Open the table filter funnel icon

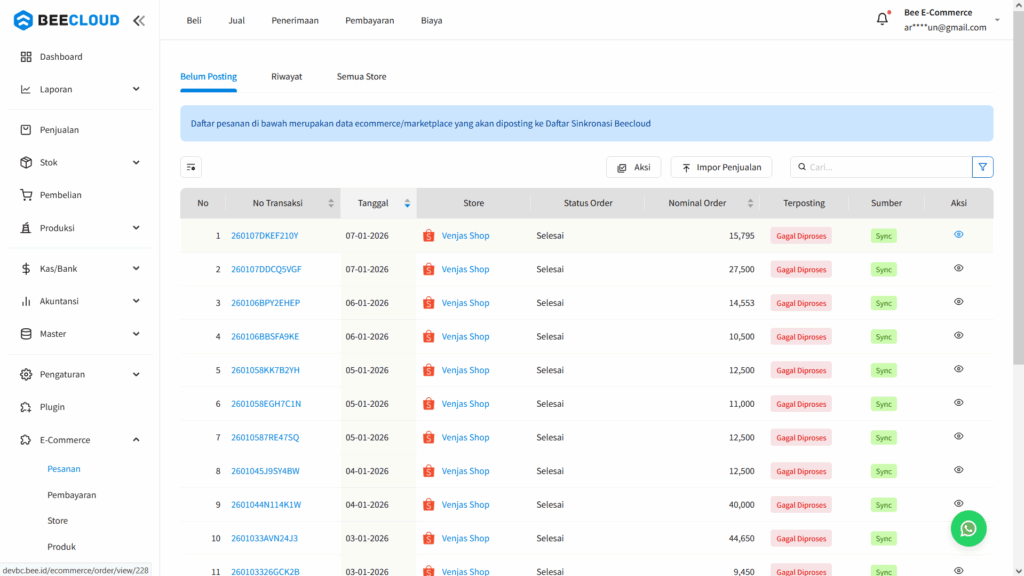(x=982, y=167)
